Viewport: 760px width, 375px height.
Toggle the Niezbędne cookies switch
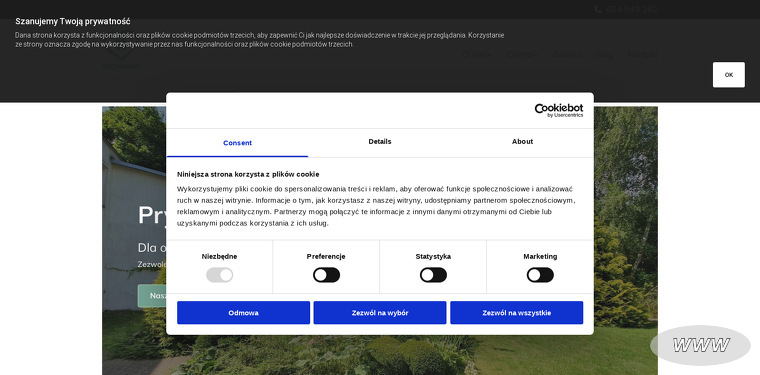[220, 275]
